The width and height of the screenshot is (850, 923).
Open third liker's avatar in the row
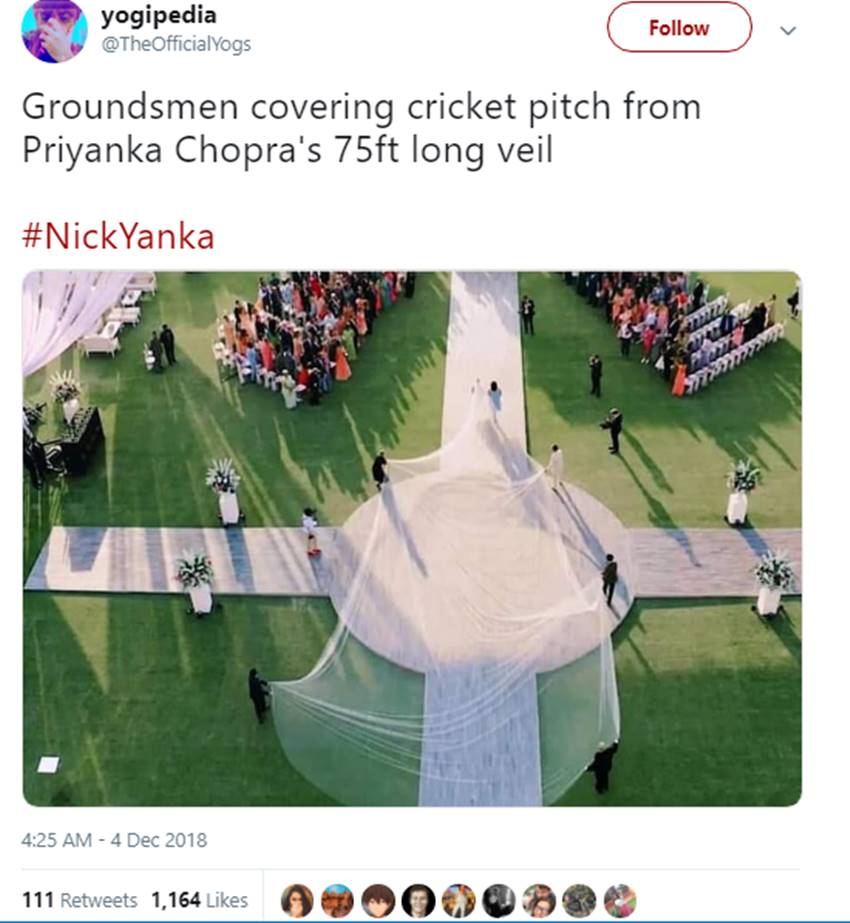[x=378, y=901]
